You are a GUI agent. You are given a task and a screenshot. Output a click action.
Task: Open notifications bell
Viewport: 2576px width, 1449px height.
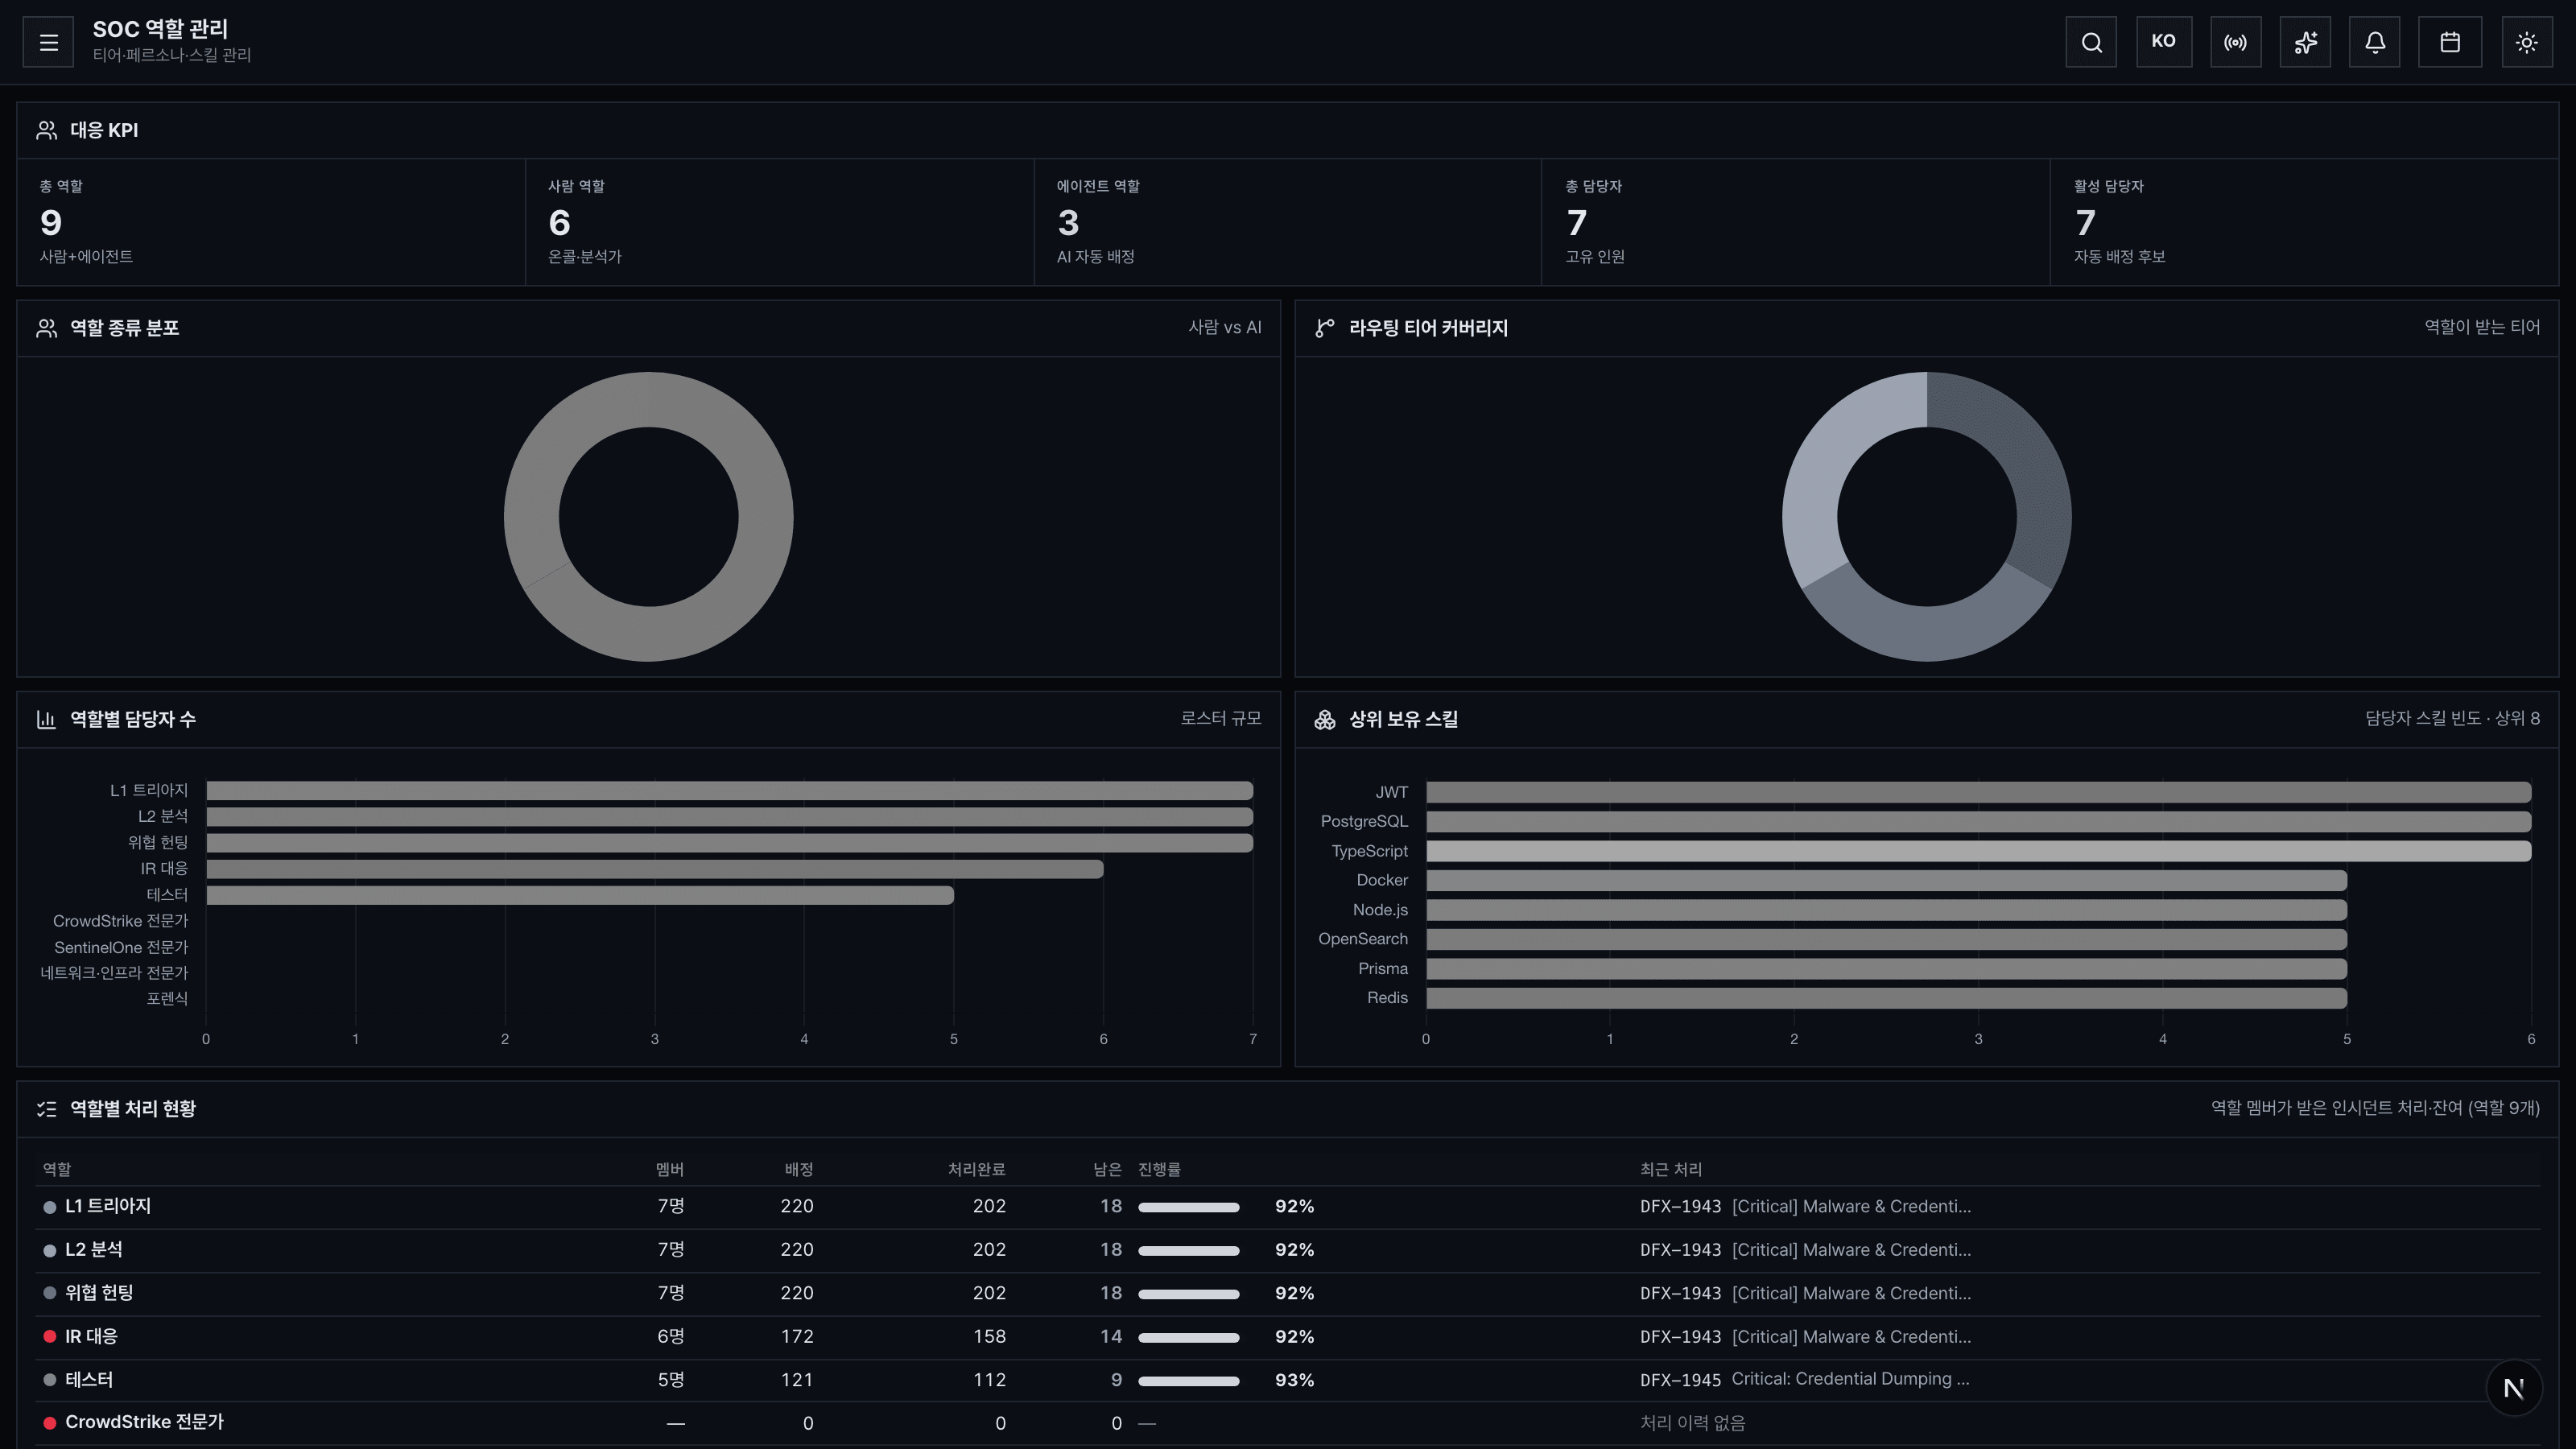click(x=2375, y=42)
